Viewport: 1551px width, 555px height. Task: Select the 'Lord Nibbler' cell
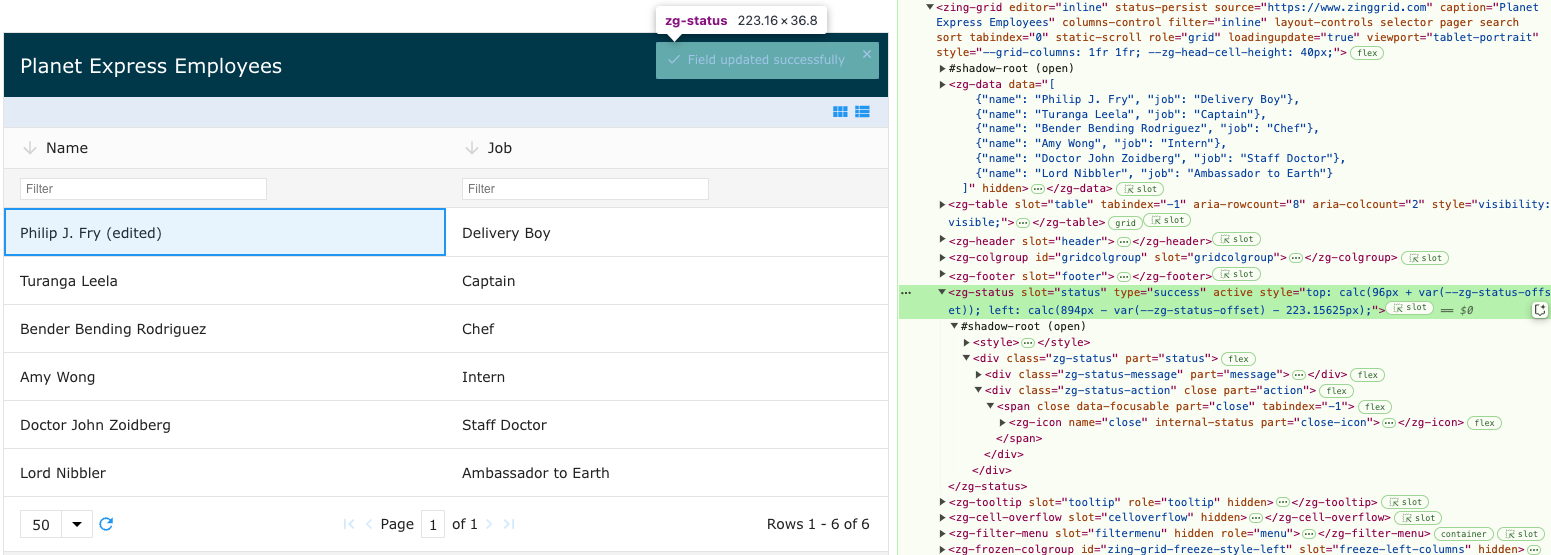[x=225, y=473]
